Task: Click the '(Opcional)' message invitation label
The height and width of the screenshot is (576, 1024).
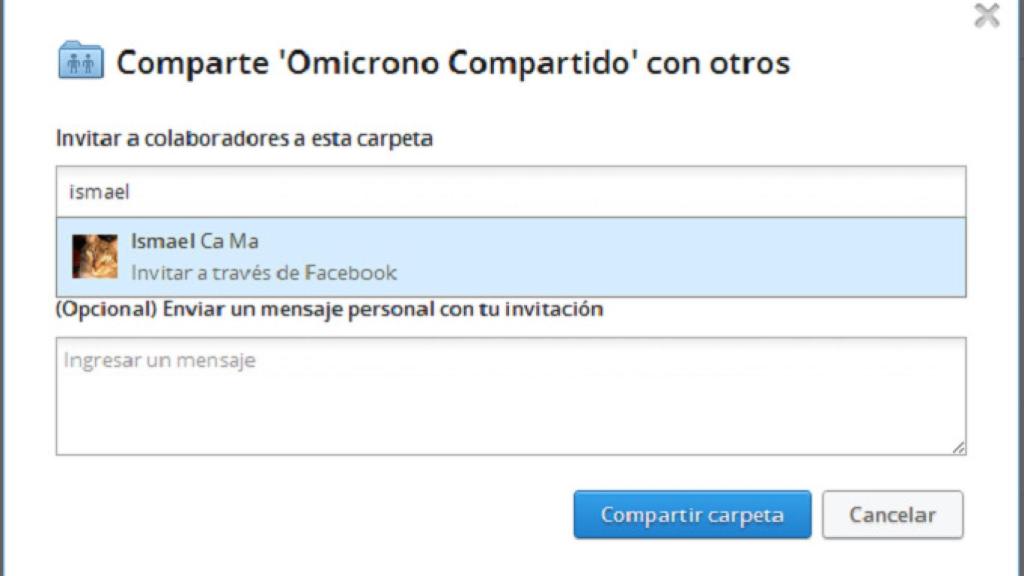Action: 327,309
